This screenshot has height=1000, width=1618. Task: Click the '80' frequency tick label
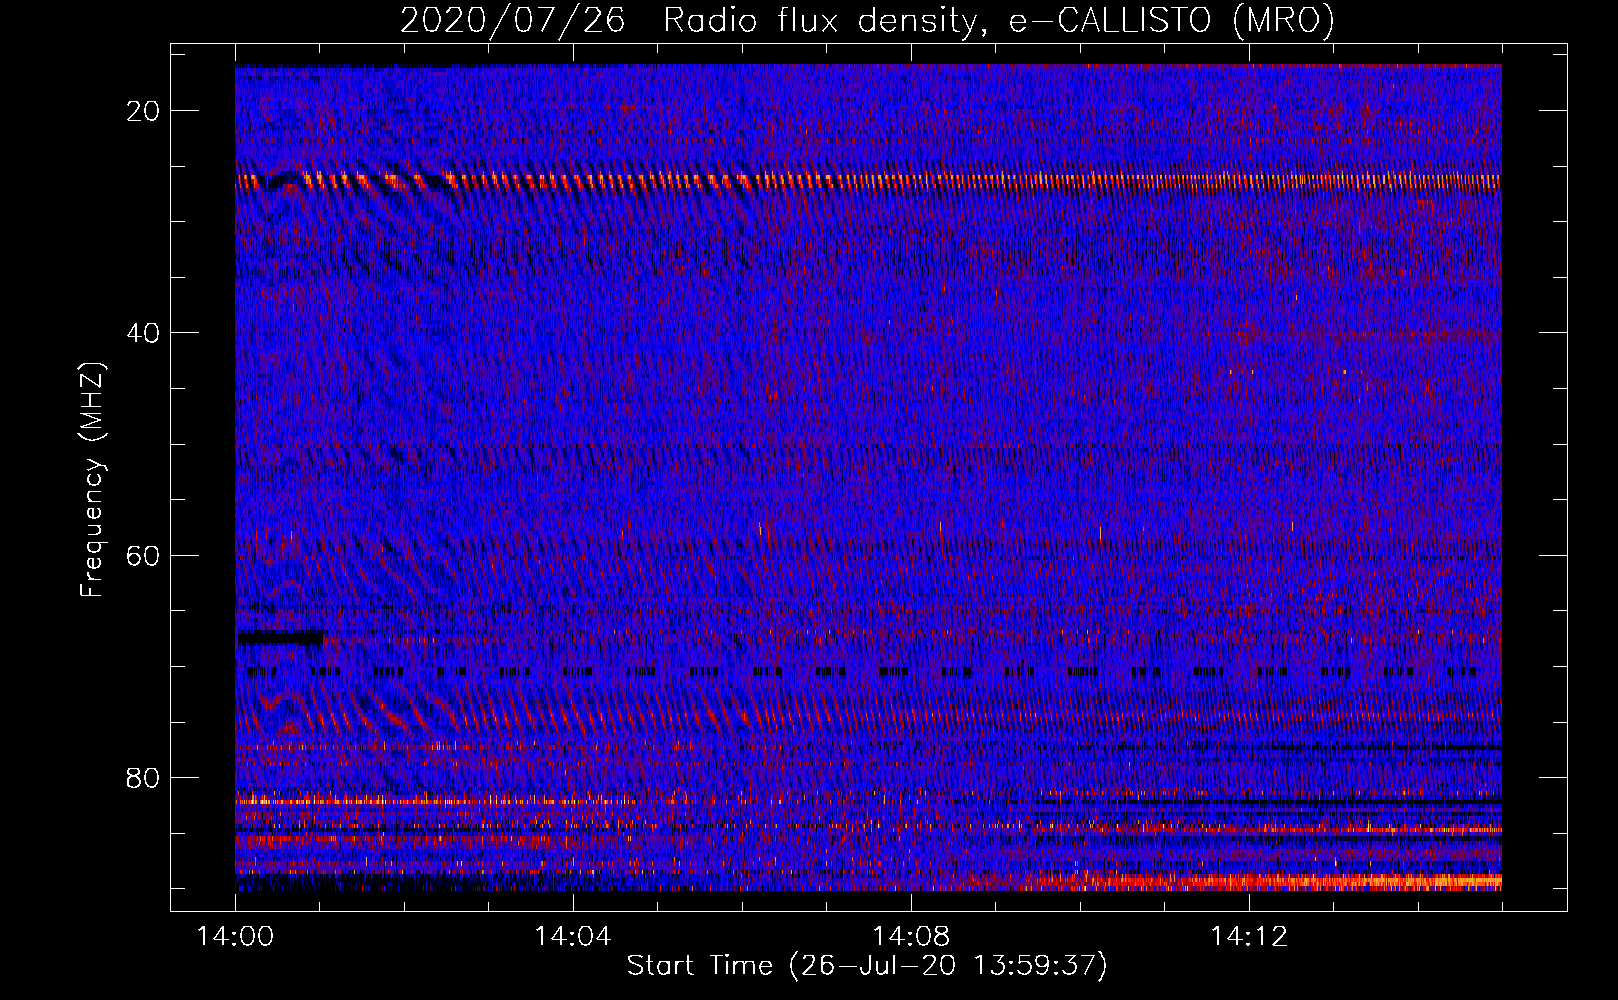(x=144, y=777)
